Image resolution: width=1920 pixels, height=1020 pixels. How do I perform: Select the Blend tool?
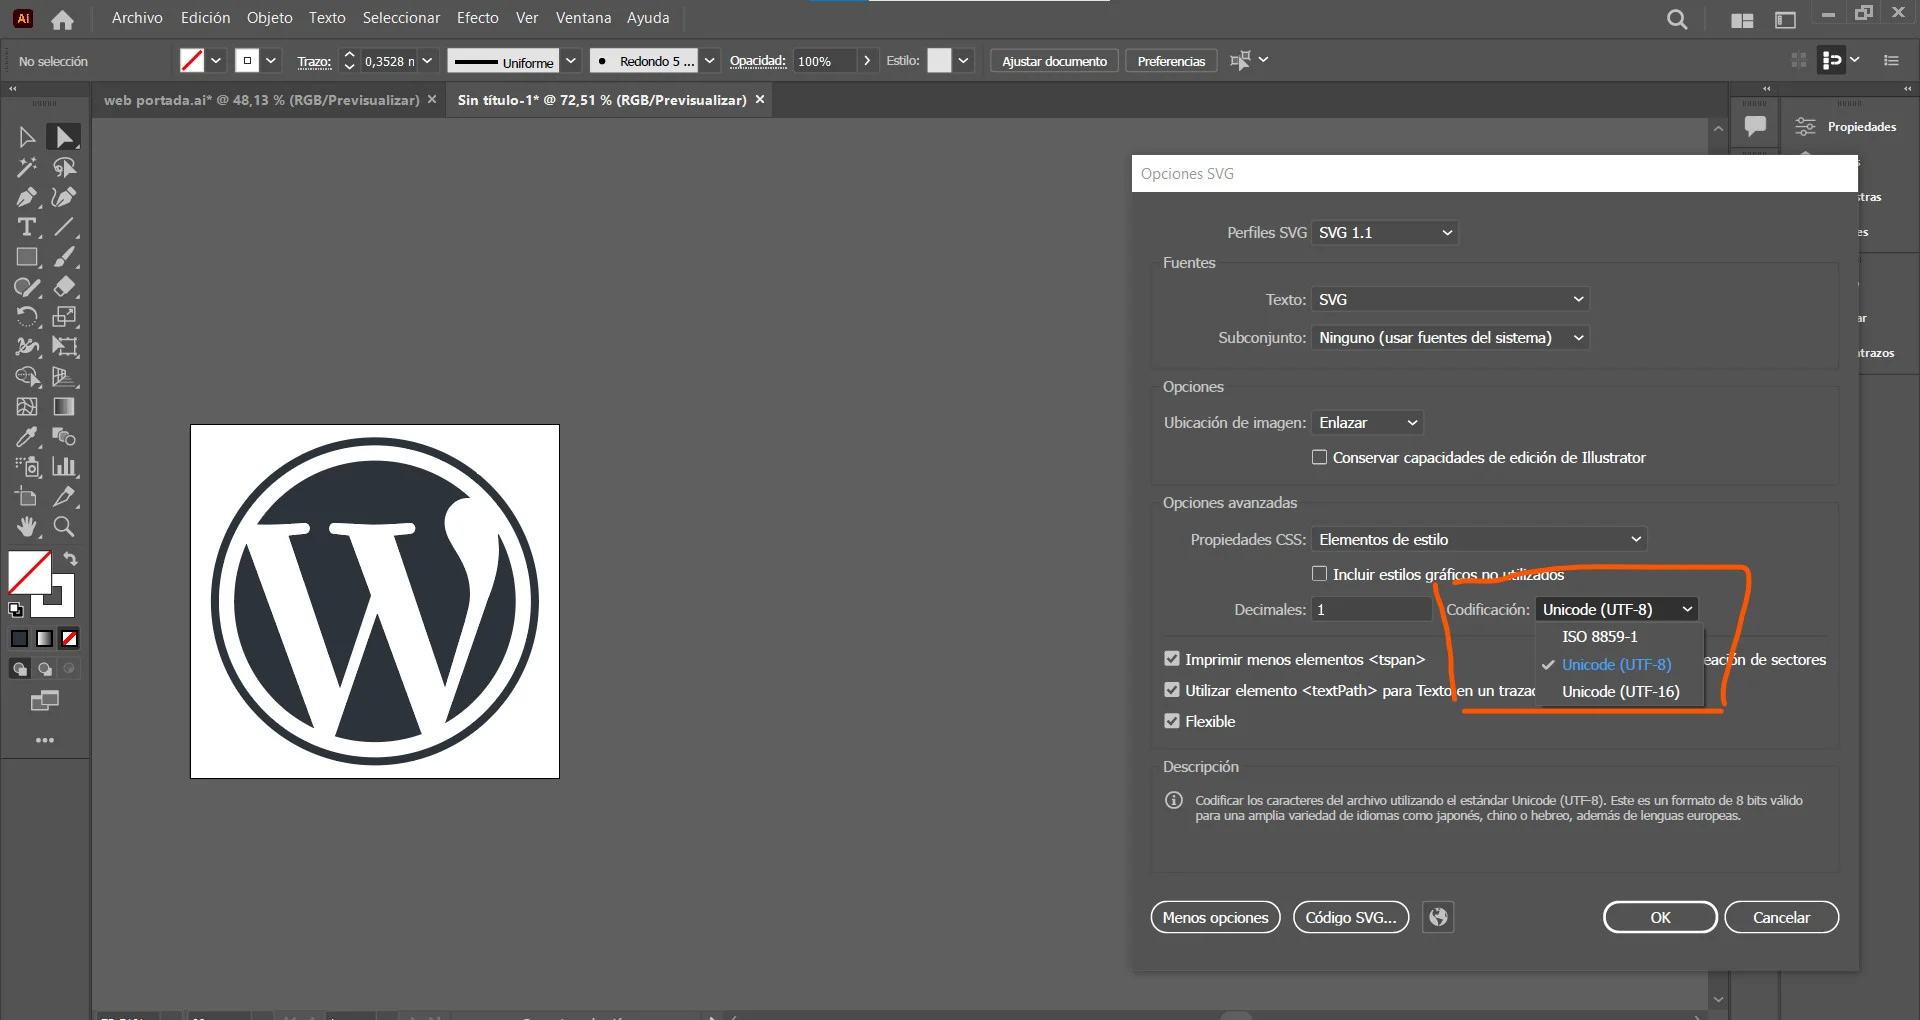point(65,437)
